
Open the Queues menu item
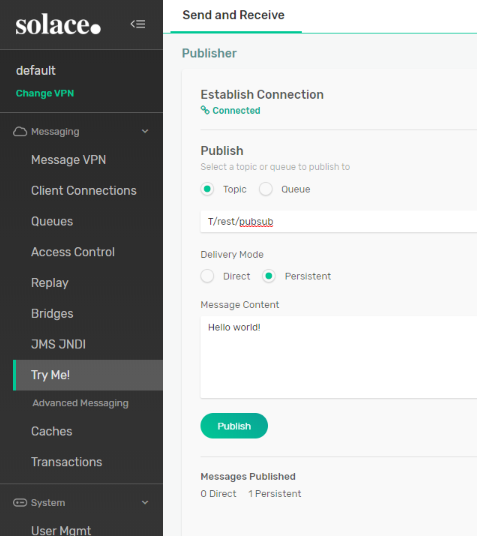tap(52, 221)
